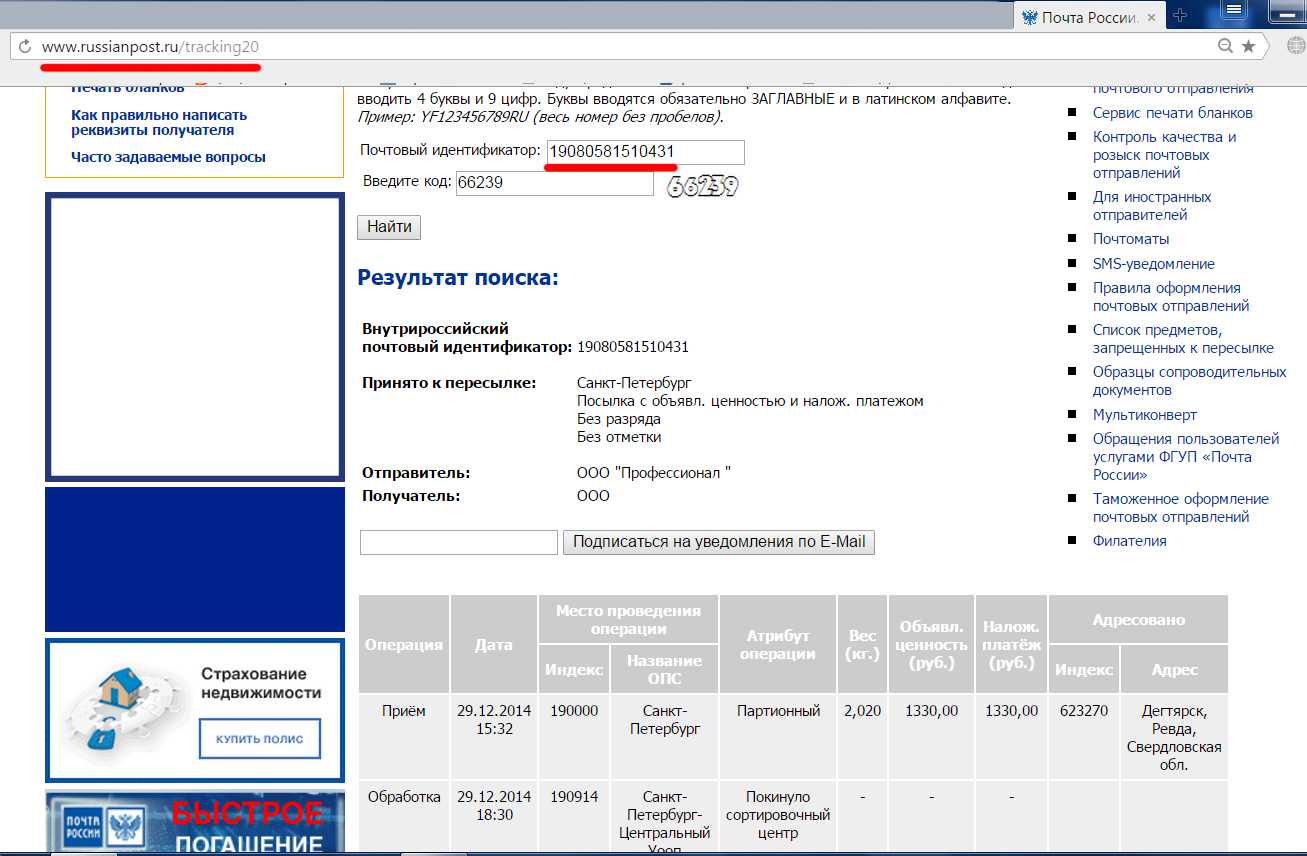Bookmark this page with the star icon
1307x856 pixels.
(1248, 46)
